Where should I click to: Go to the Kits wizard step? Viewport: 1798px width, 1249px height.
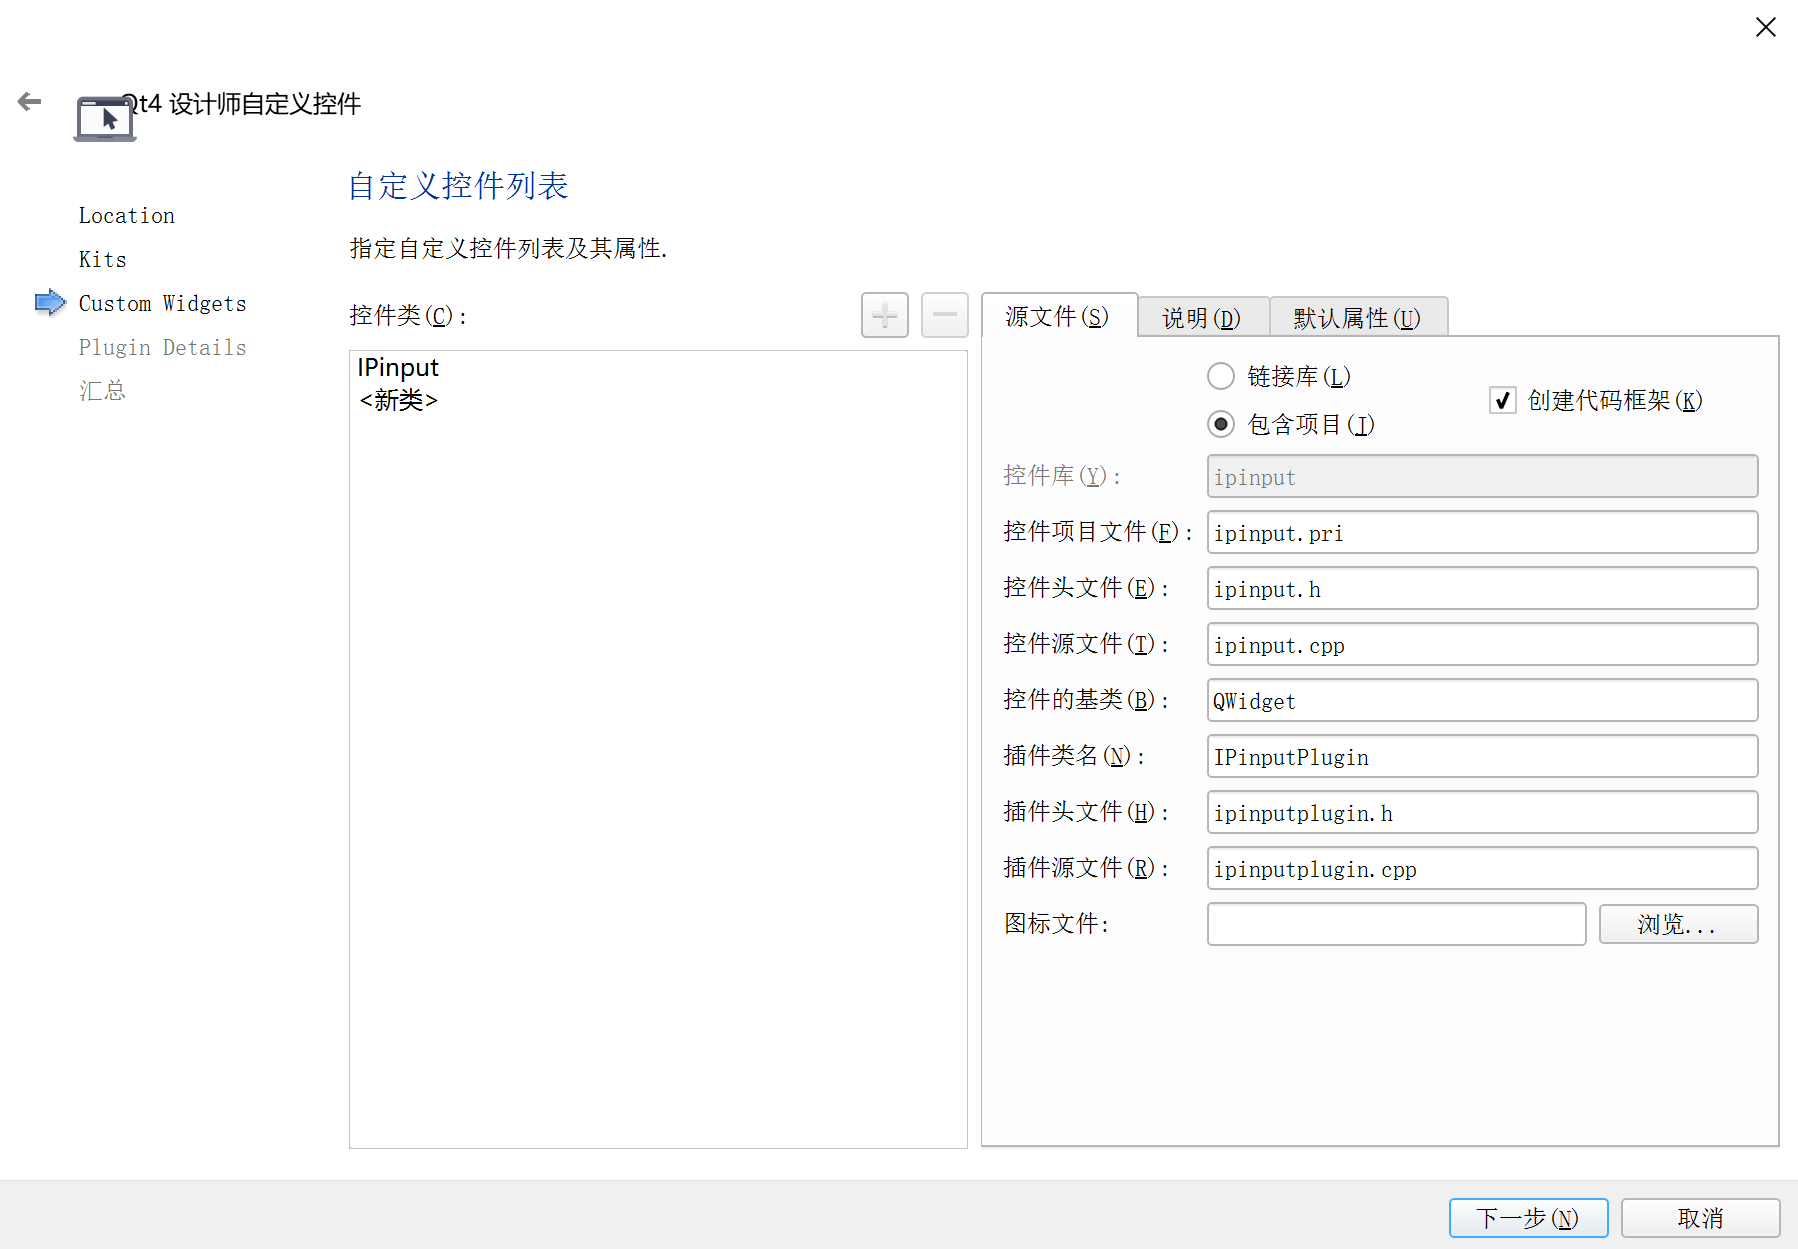tap(102, 259)
